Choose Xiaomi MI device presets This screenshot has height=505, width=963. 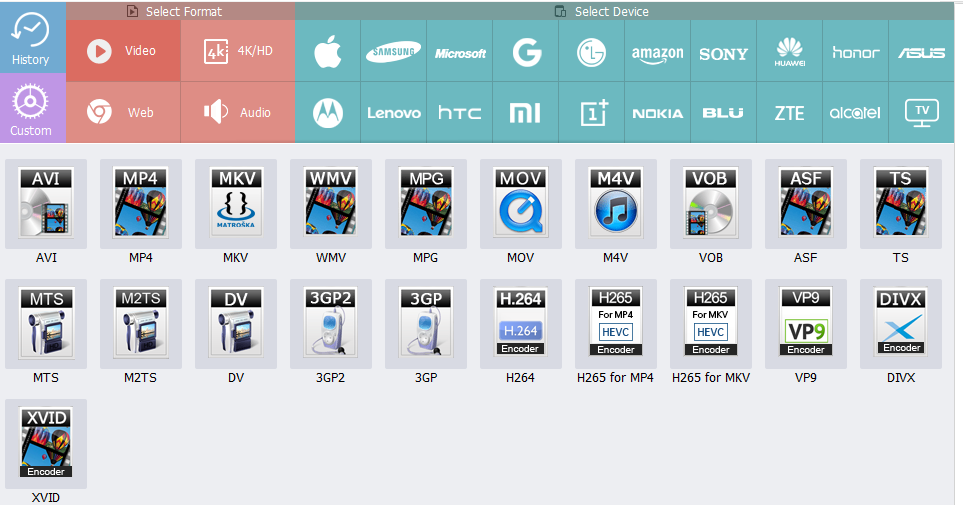pyautogui.click(x=526, y=112)
